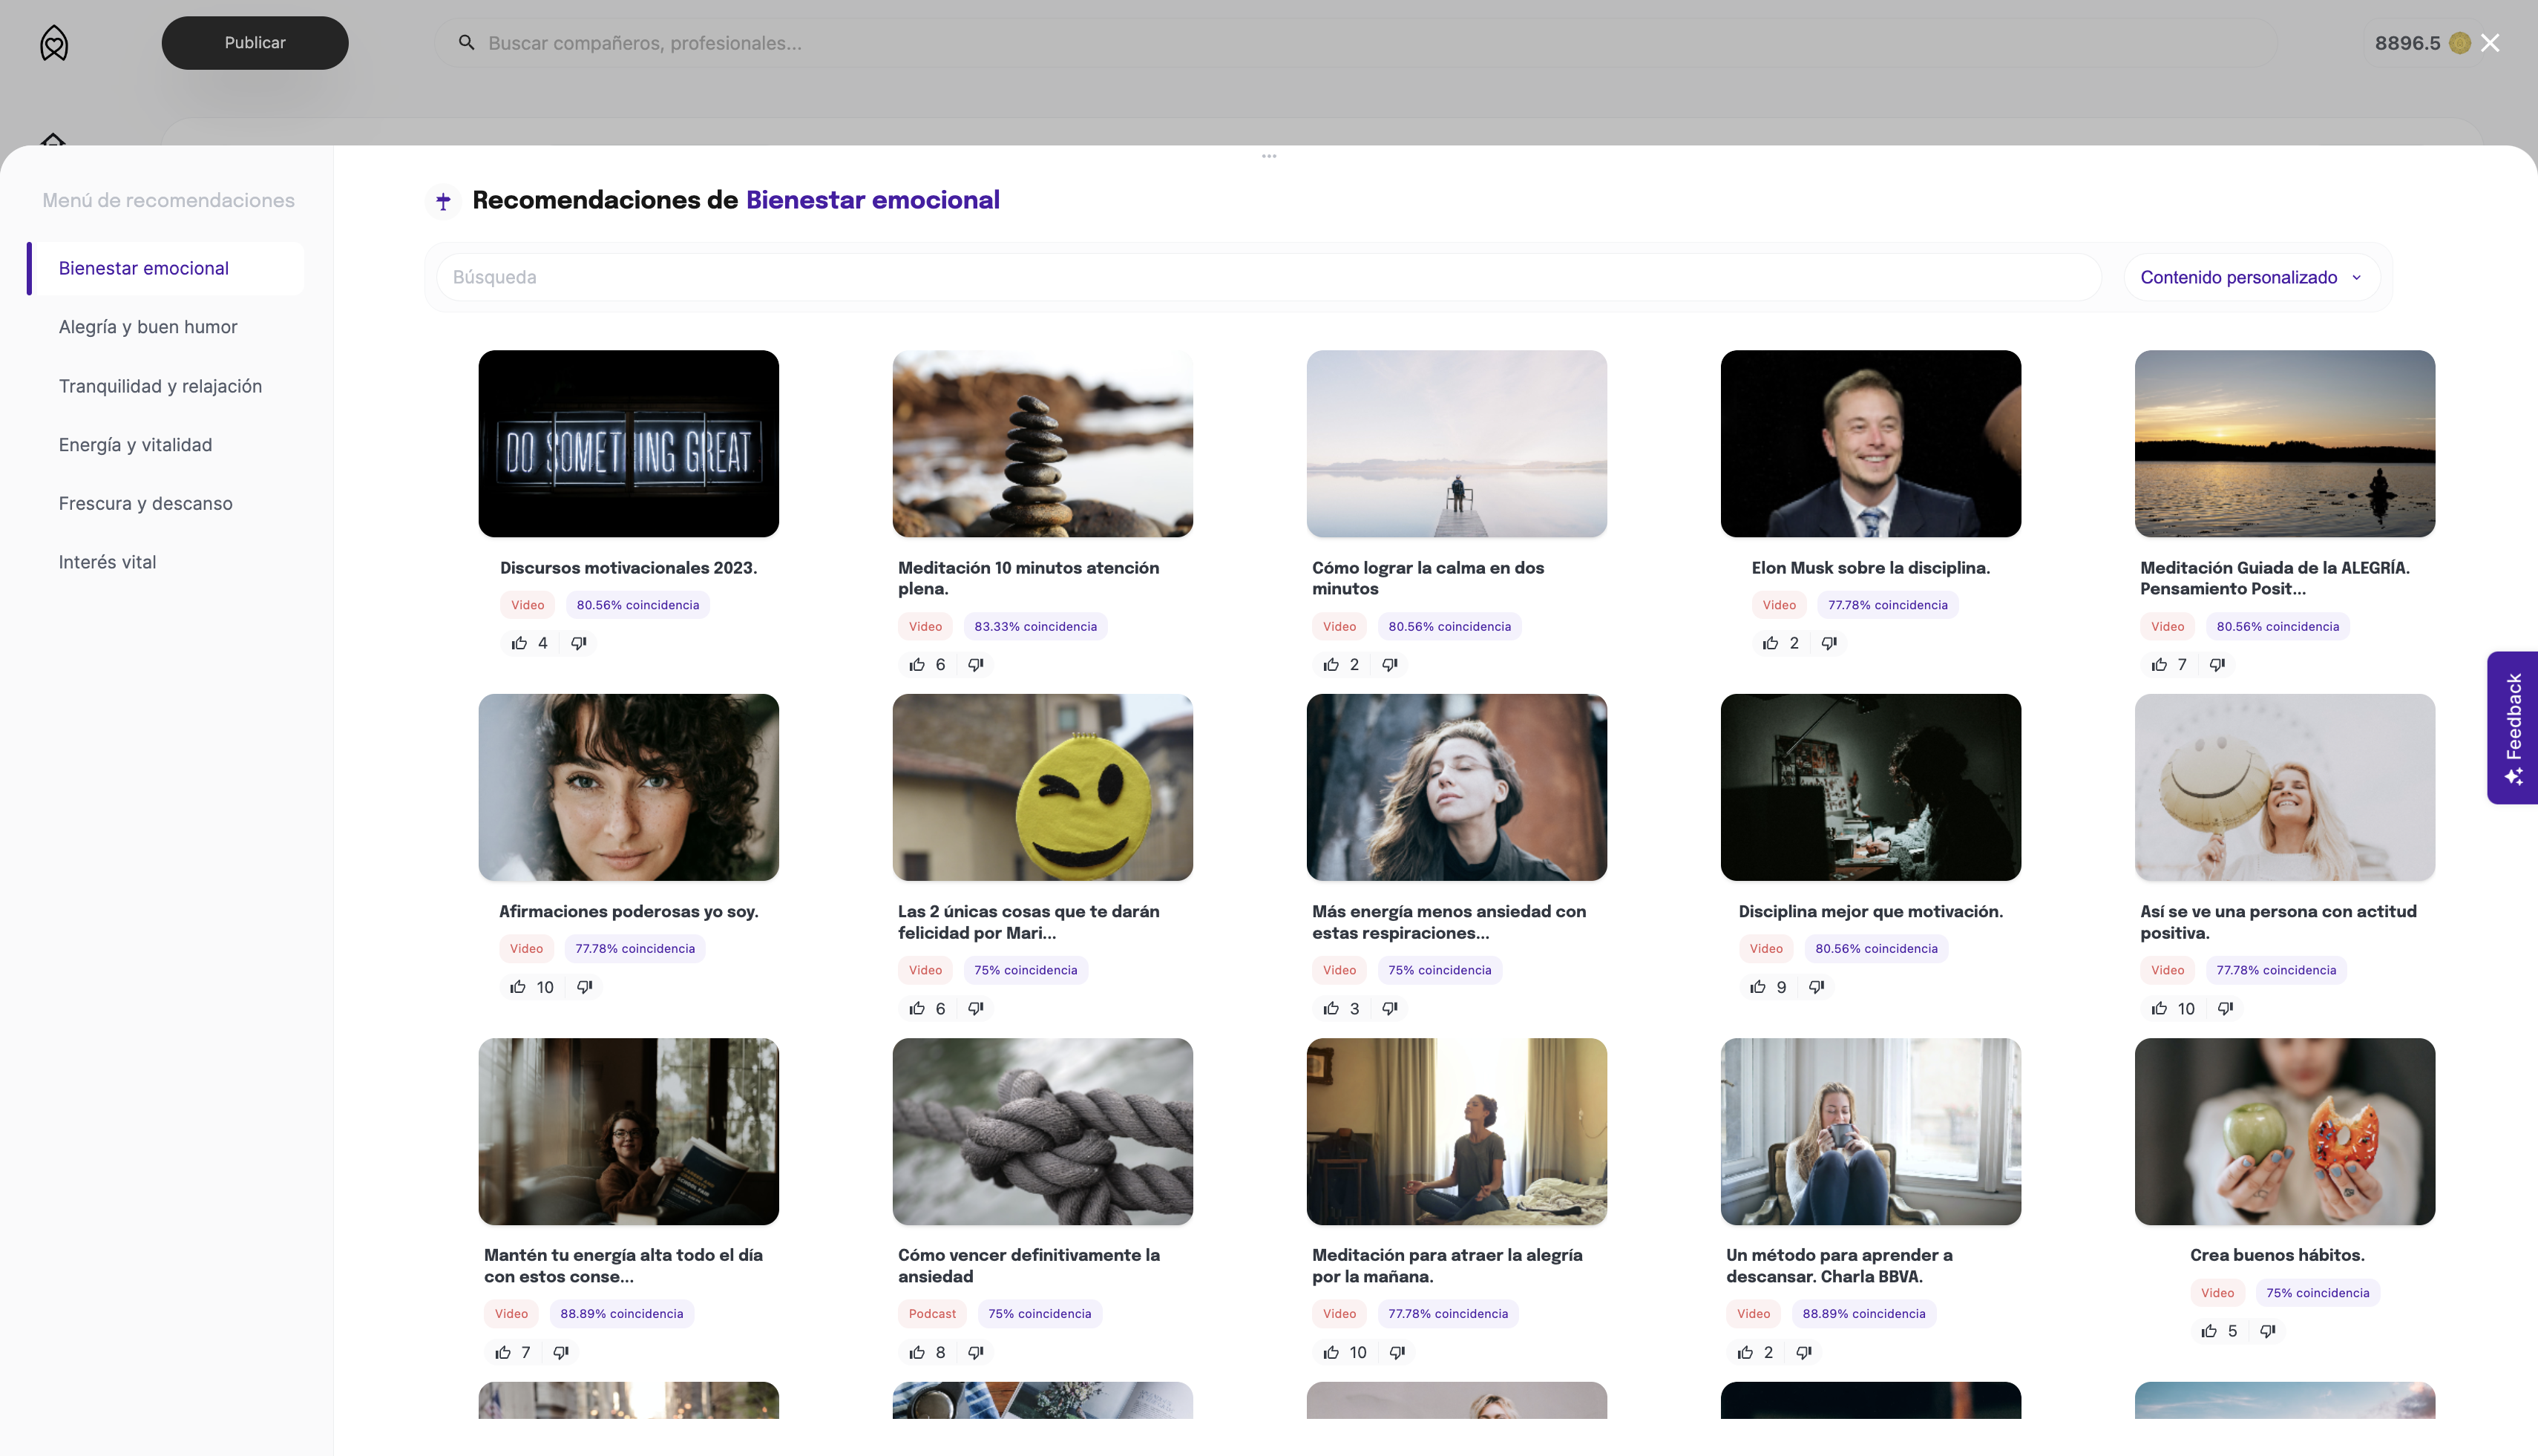
Task: Click the app logo icon at top left
Action: tap(54, 43)
